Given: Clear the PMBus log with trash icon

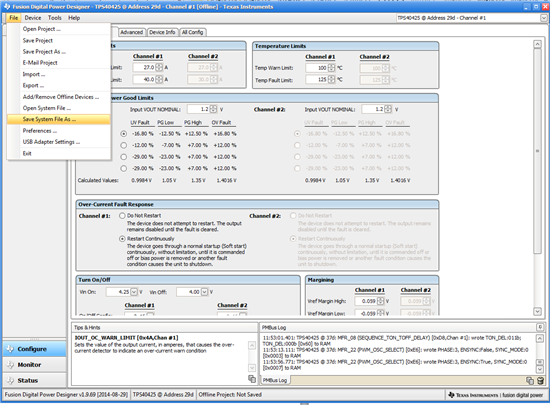Looking at the screenshot, I should coord(541,380).
